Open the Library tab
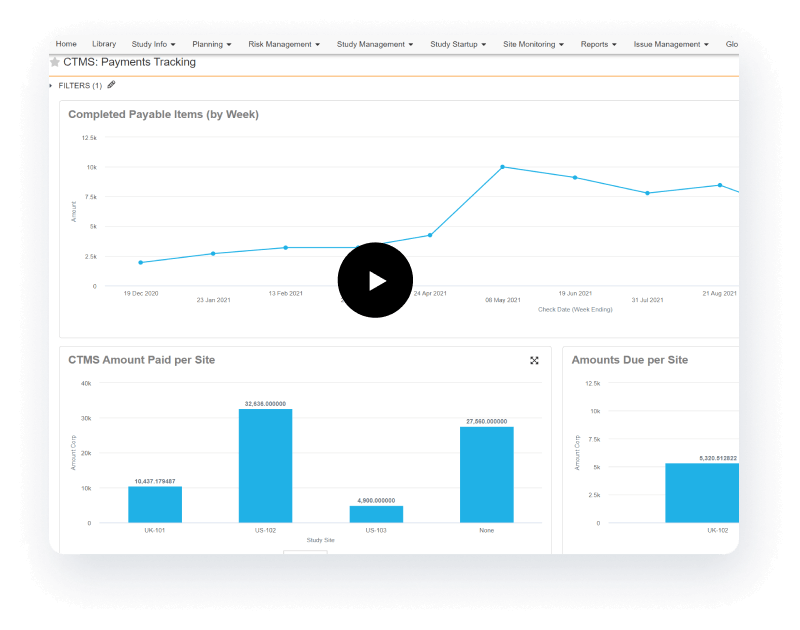The height and width of the screenshot is (630, 800). point(104,44)
